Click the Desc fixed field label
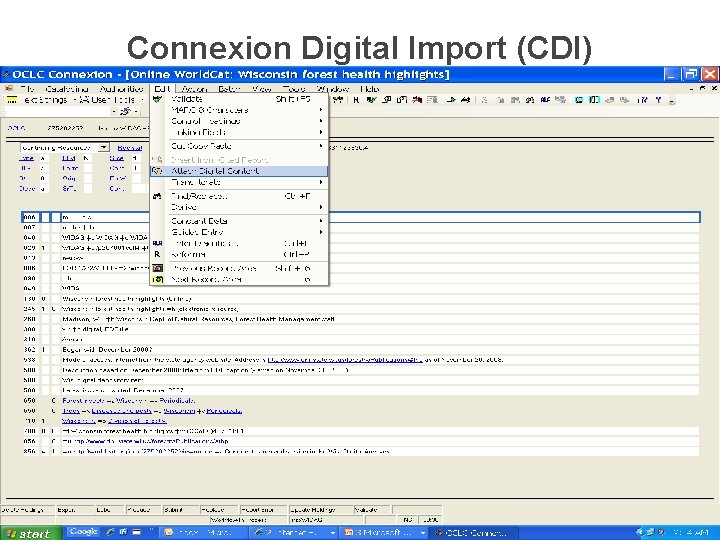This screenshot has width=720, height=540. [x=26, y=188]
